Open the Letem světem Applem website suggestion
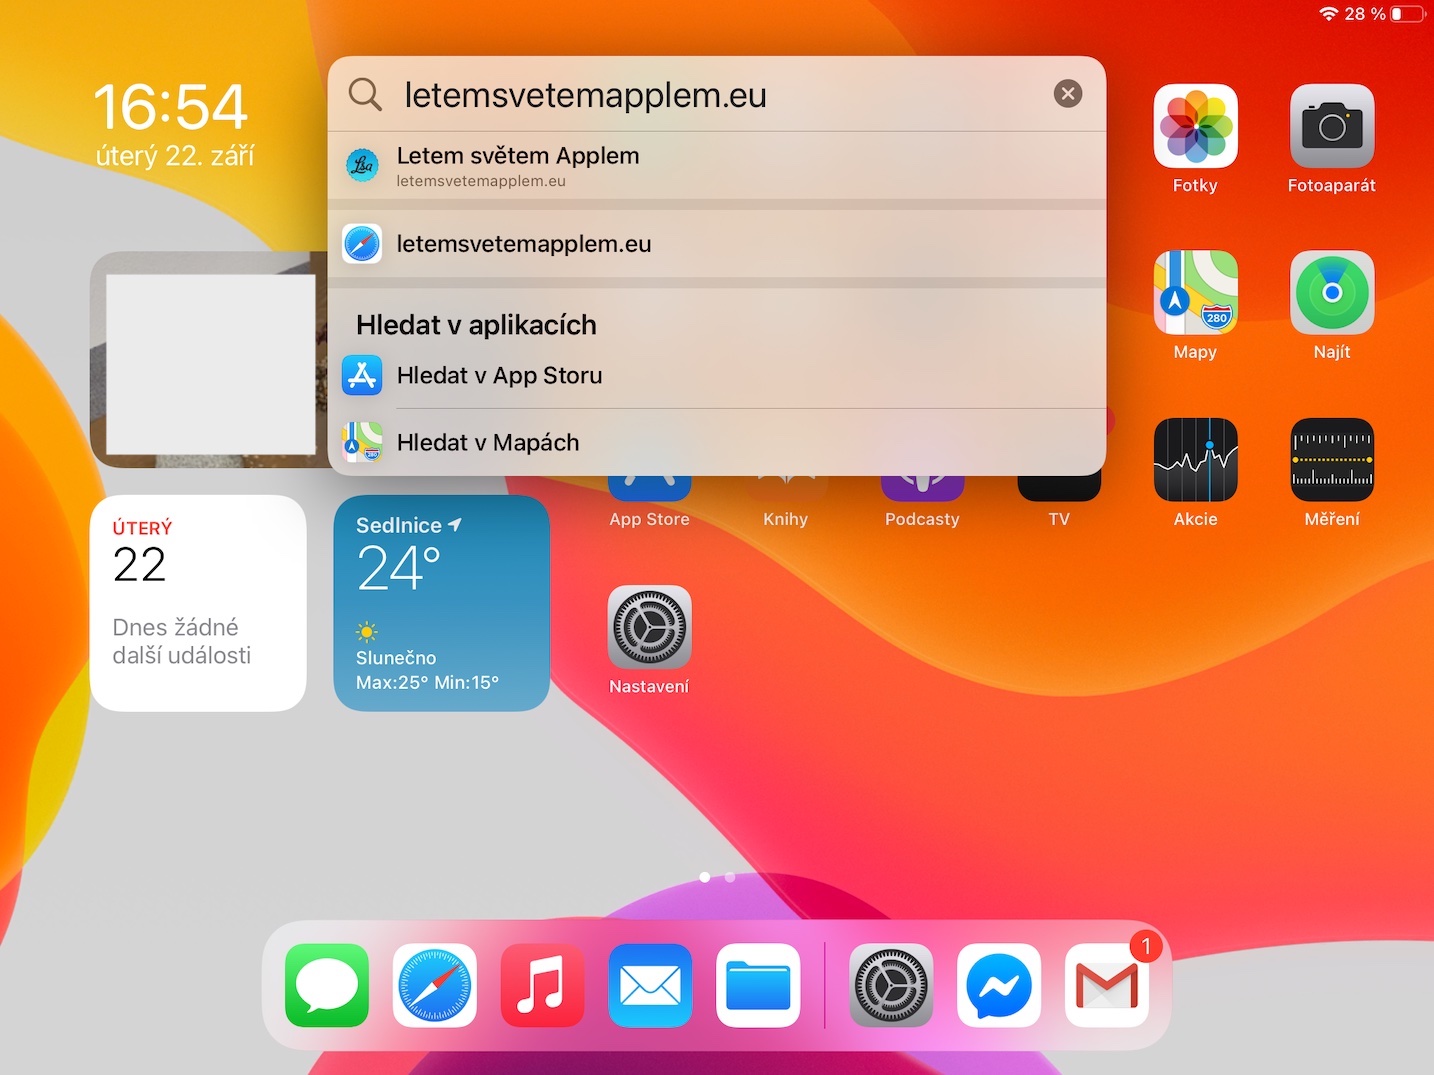Viewport: 1434px width, 1075px height. [717, 166]
